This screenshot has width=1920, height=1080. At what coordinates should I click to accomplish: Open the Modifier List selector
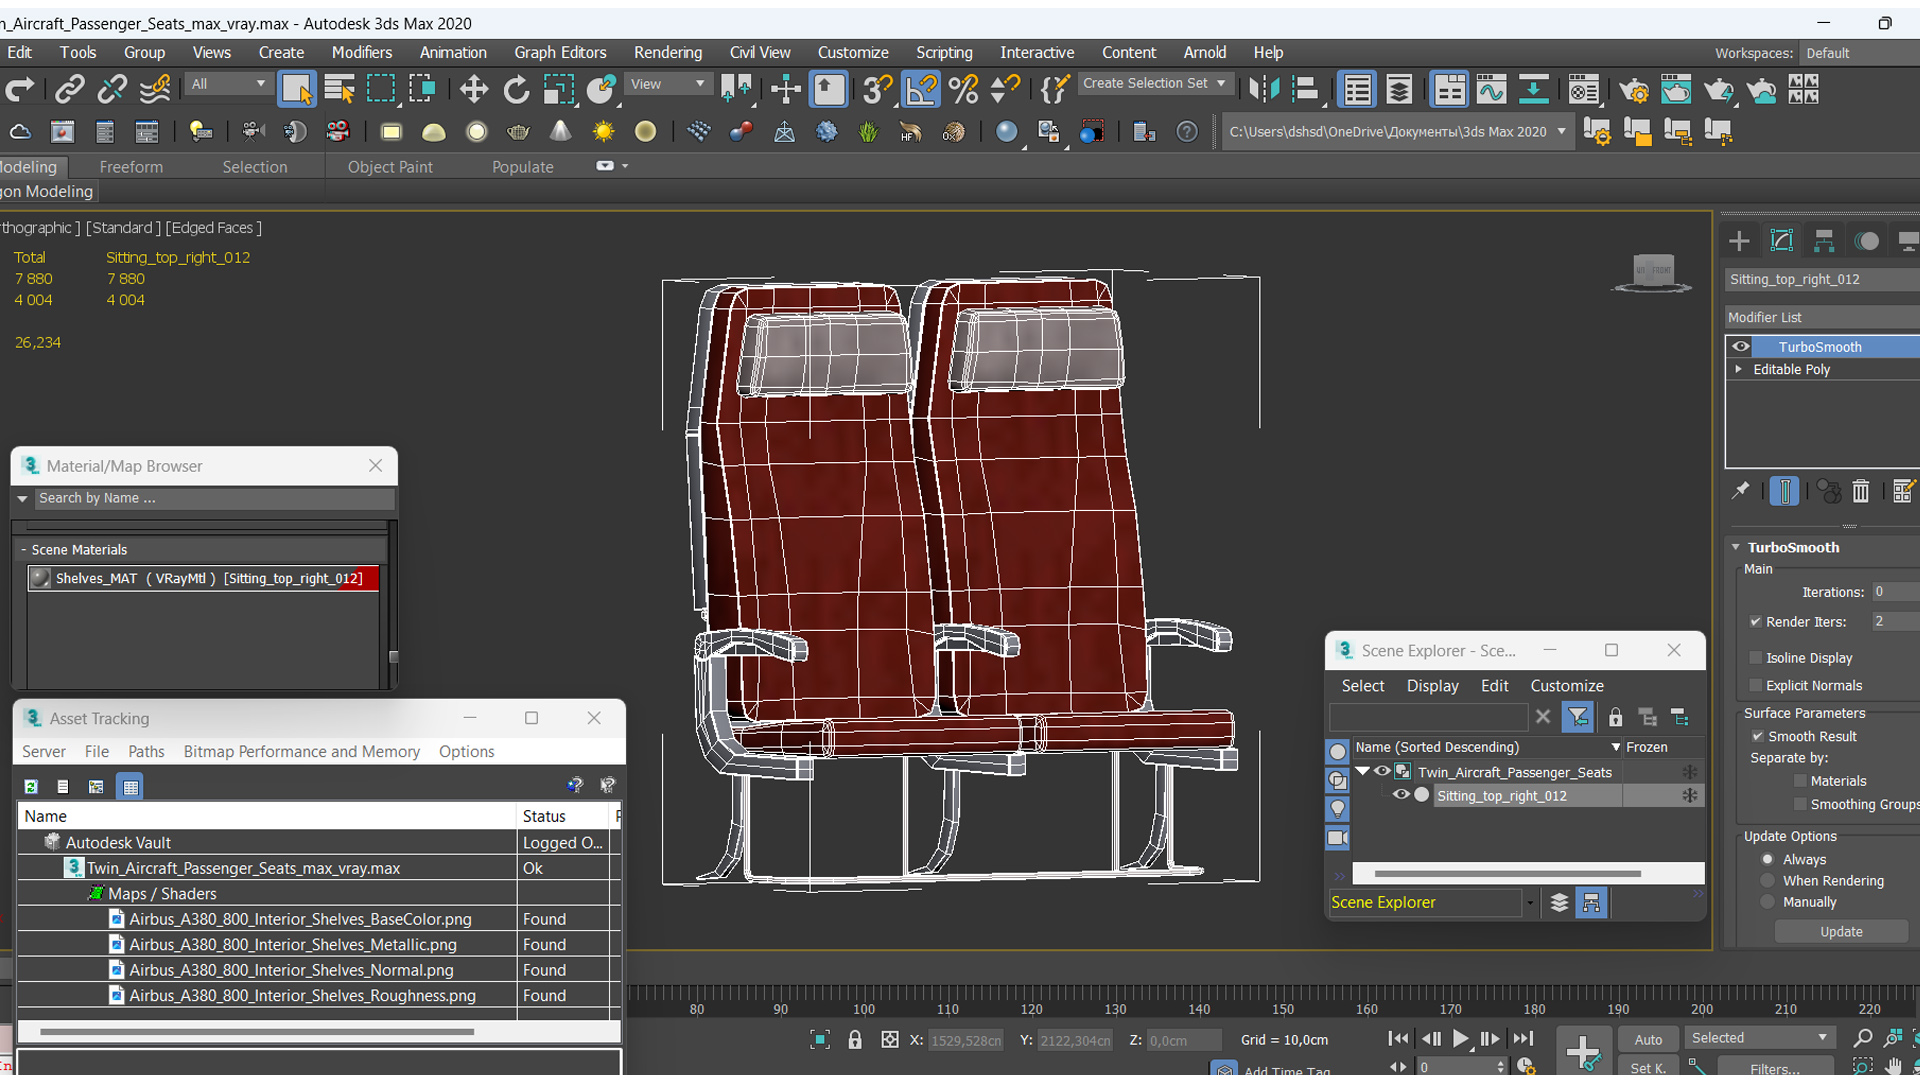pyautogui.click(x=1822, y=317)
